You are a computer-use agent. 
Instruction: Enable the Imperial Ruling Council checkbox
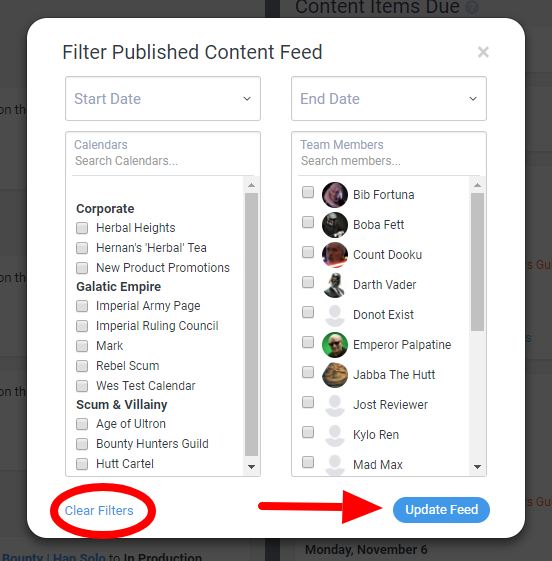(x=82, y=326)
